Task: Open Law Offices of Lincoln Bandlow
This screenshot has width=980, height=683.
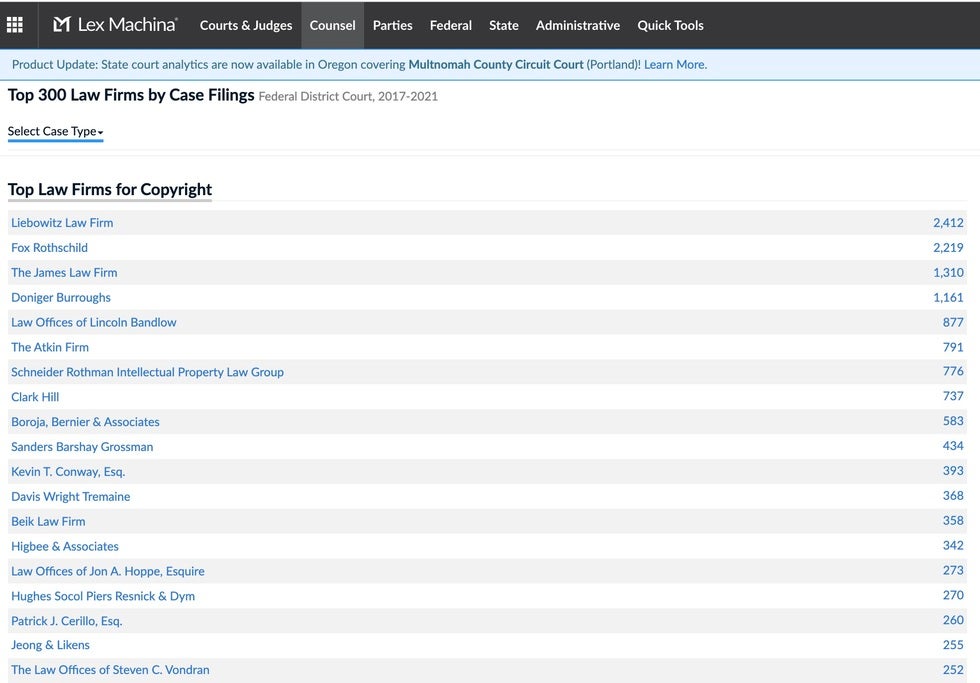Action: (94, 322)
